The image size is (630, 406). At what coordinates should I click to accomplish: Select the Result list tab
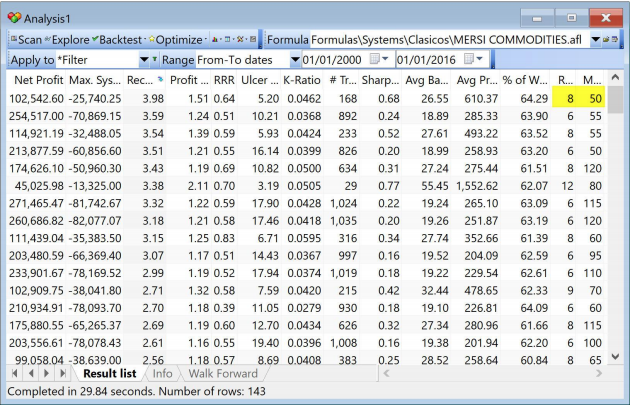click(109, 373)
